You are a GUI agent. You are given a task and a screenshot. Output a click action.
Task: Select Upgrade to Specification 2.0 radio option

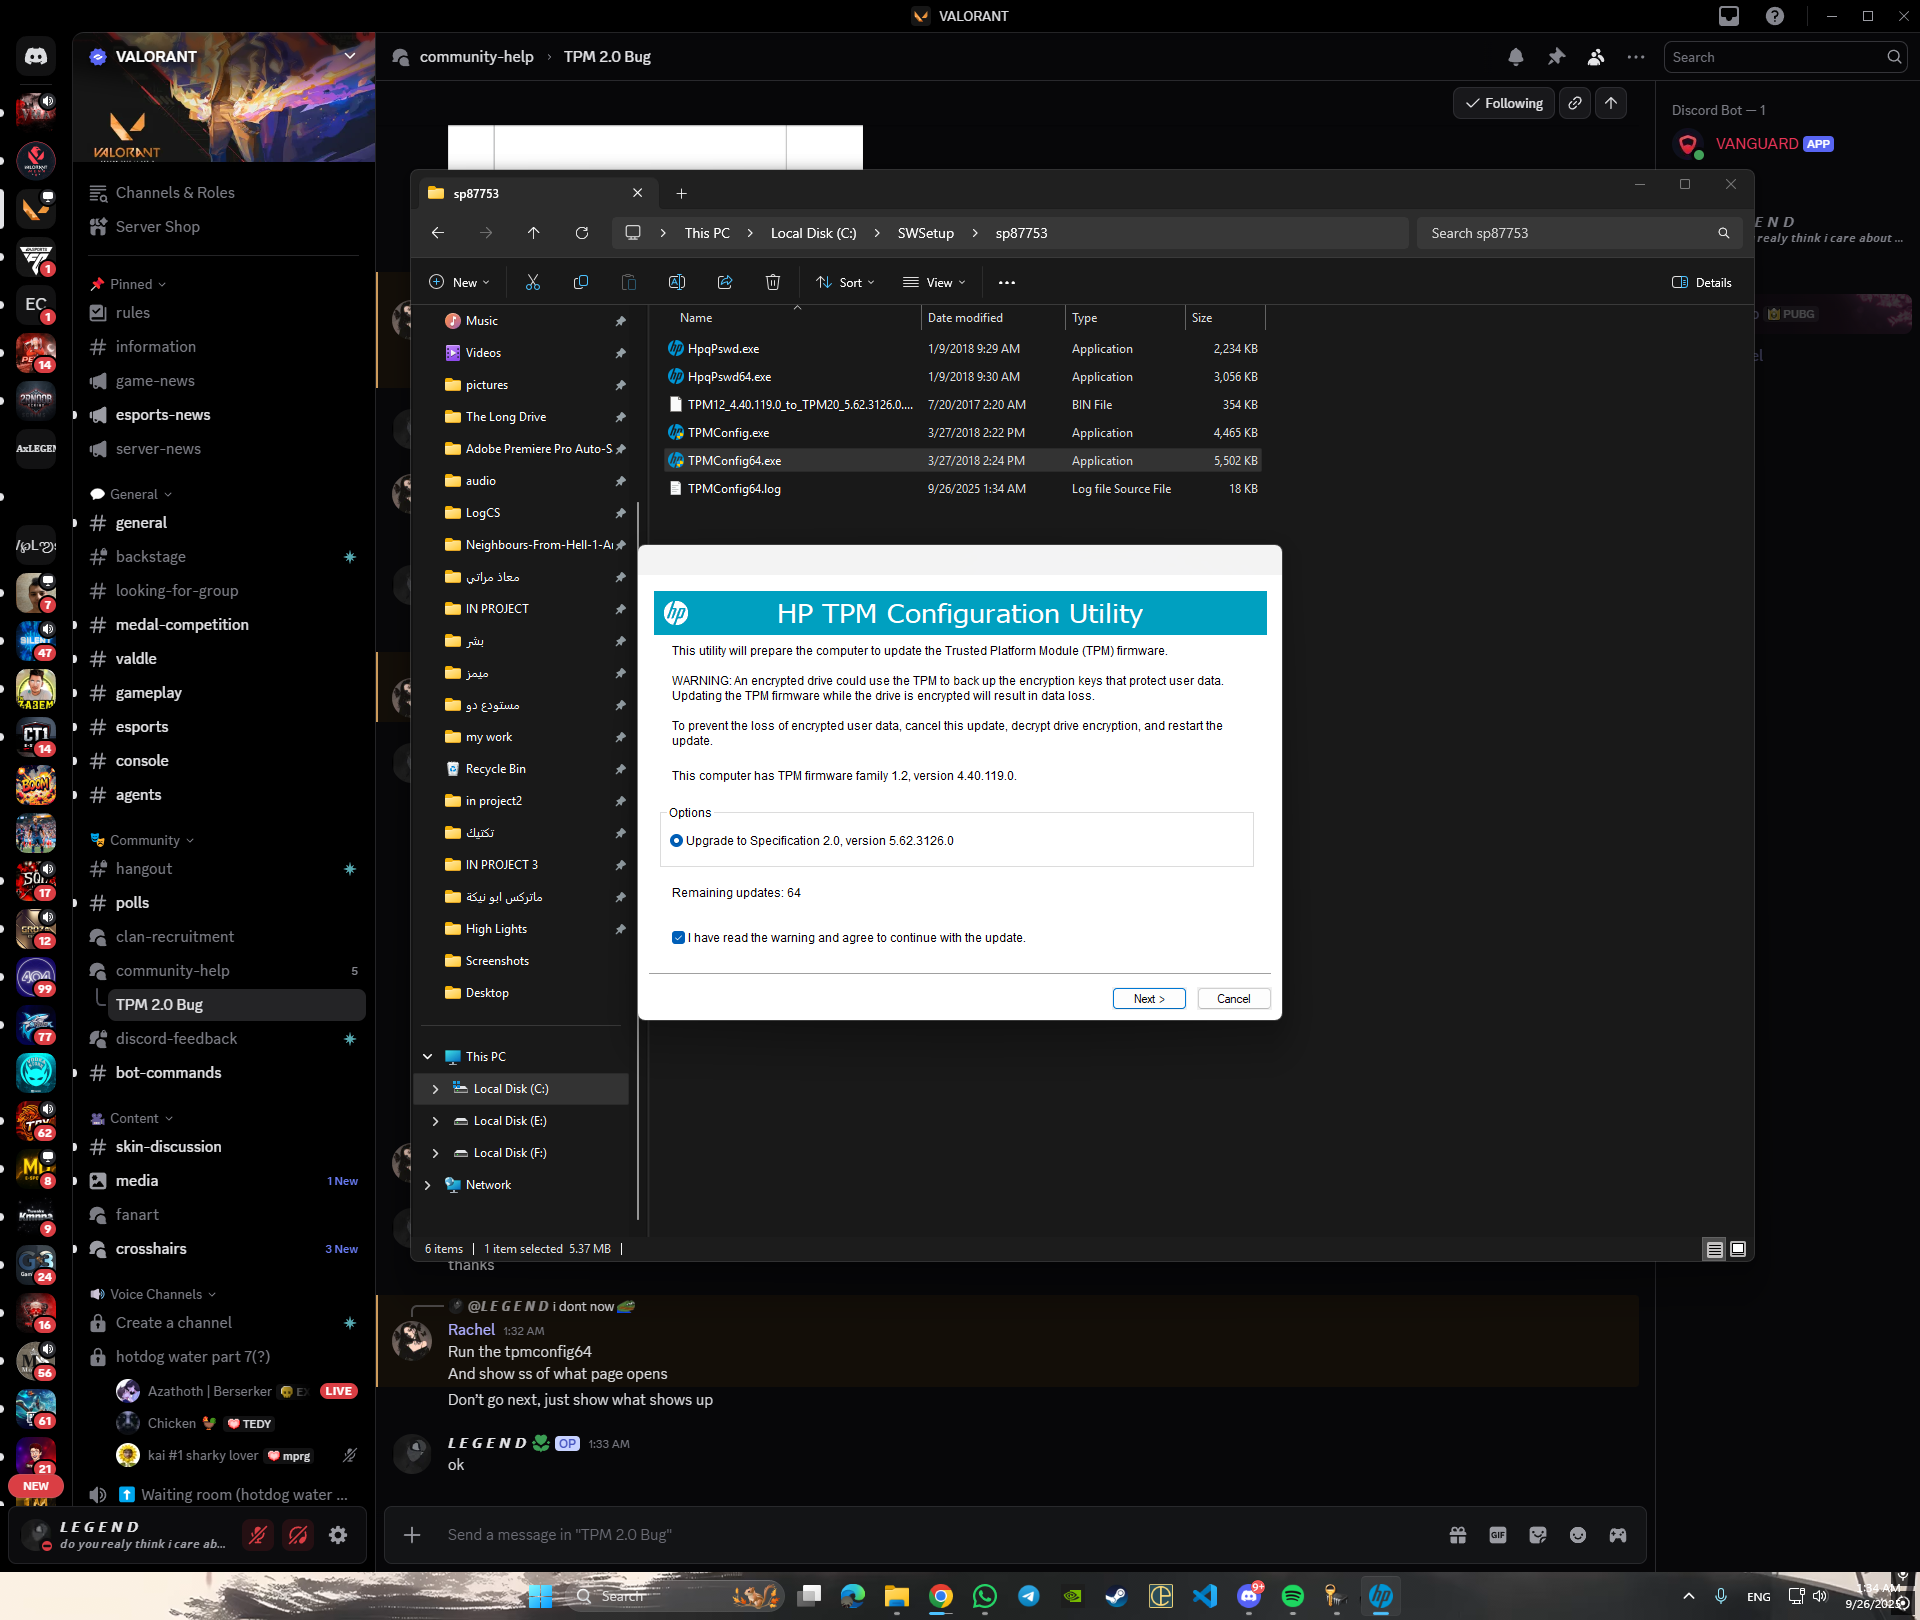677,841
